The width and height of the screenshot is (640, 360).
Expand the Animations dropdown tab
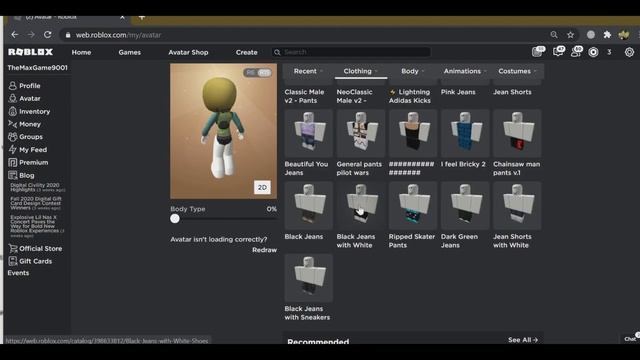click(x=465, y=71)
